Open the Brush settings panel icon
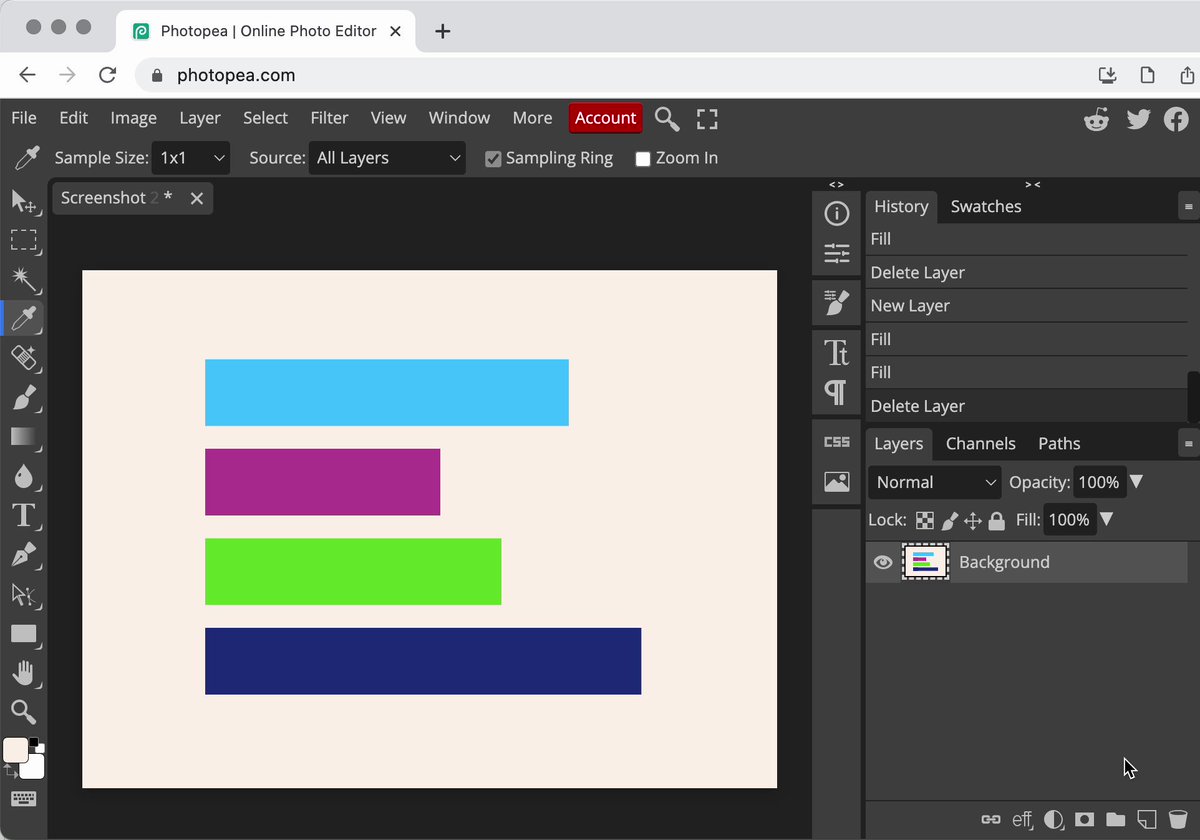Image resolution: width=1200 pixels, height=840 pixels. pos(837,301)
